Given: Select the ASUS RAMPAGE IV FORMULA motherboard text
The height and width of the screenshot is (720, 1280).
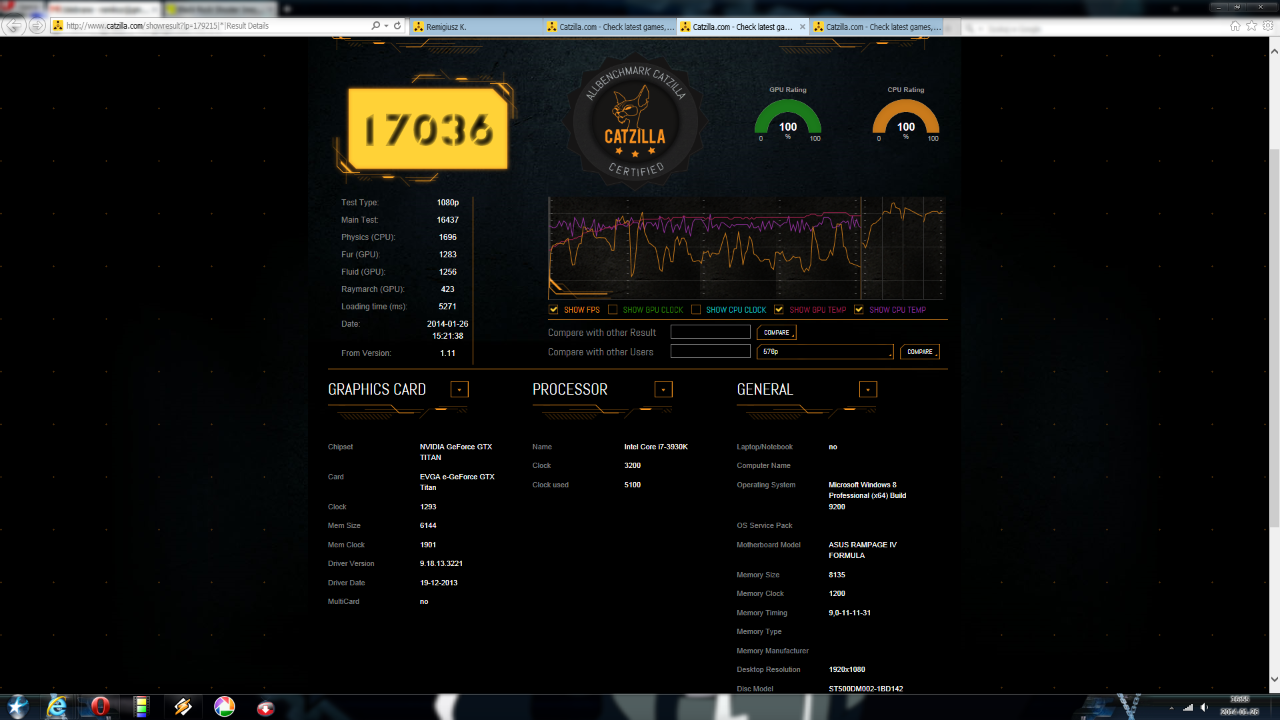Looking at the screenshot, I should point(863,550).
